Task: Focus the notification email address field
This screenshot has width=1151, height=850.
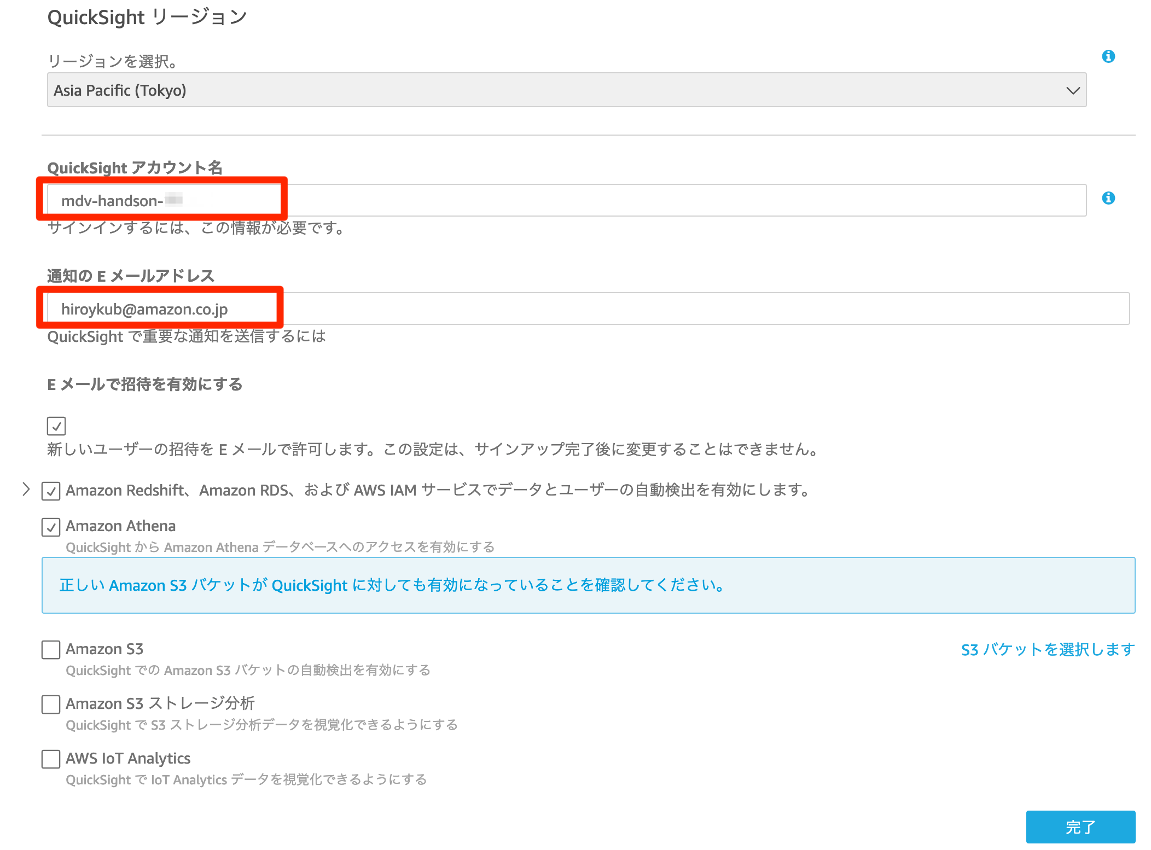Action: pos(587,308)
